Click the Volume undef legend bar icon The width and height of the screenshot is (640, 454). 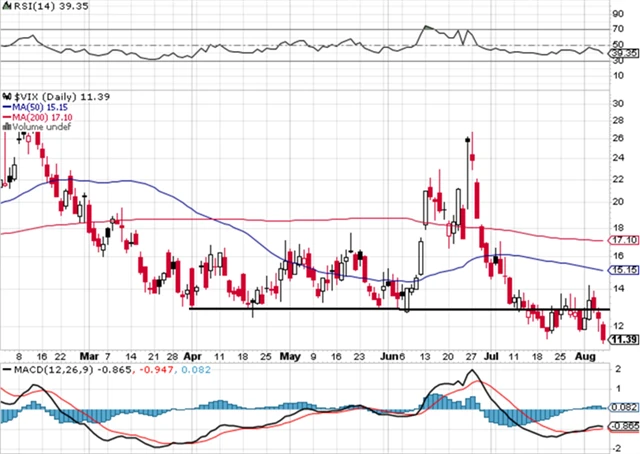(x=6, y=127)
